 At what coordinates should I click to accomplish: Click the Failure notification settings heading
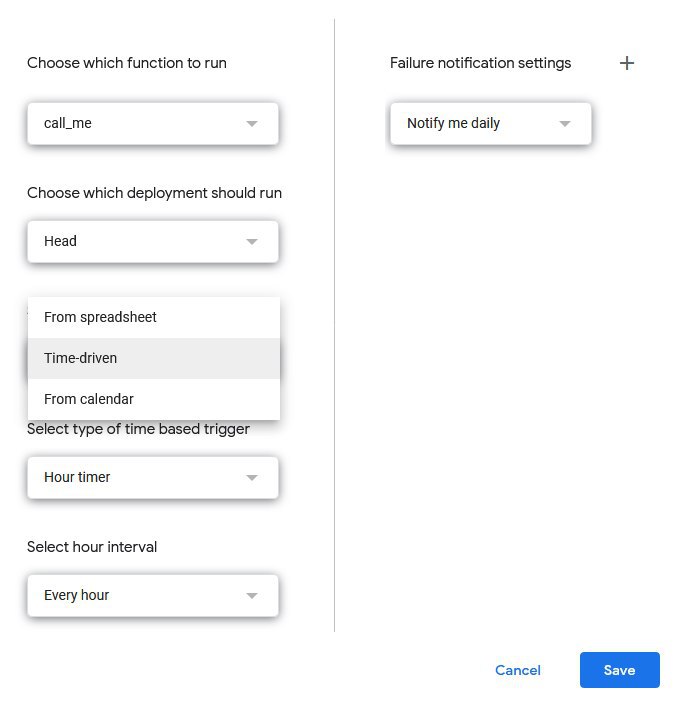pos(480,63)
